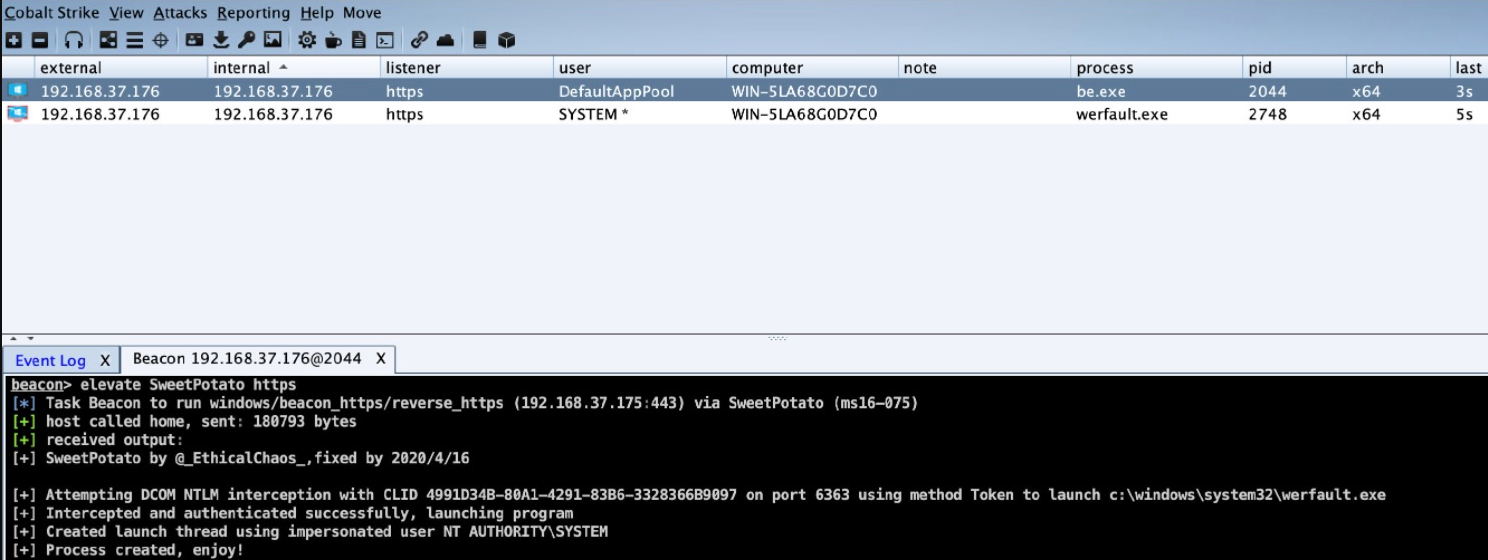This screenshot has height=560, width=1488.
Task: Click the cube about icon
Action: pyautogui.click(x=506, y=41)
